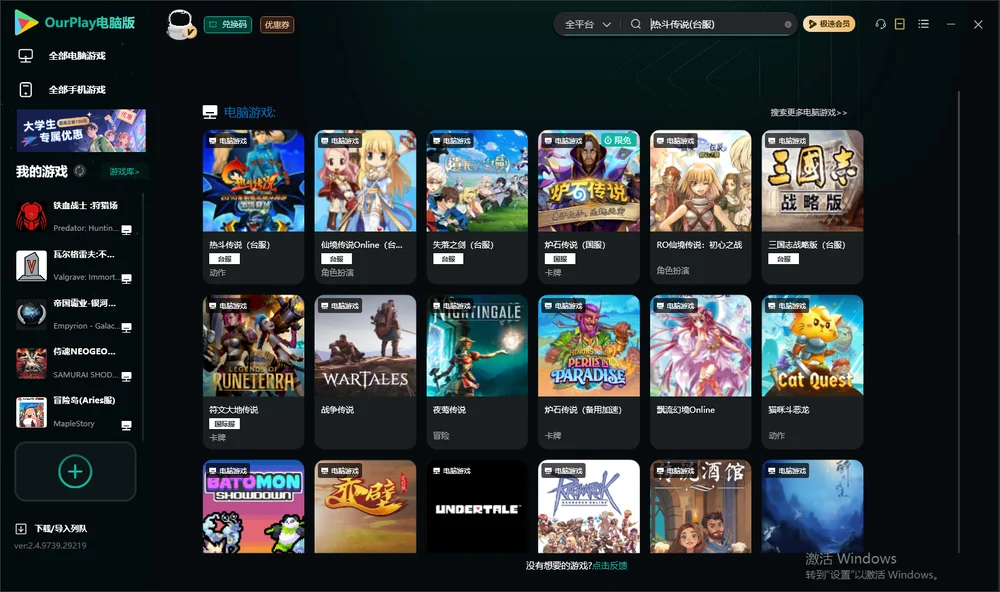Expand the 全平台 platform dropdown
1000x592 pixels.
(588, 24)
